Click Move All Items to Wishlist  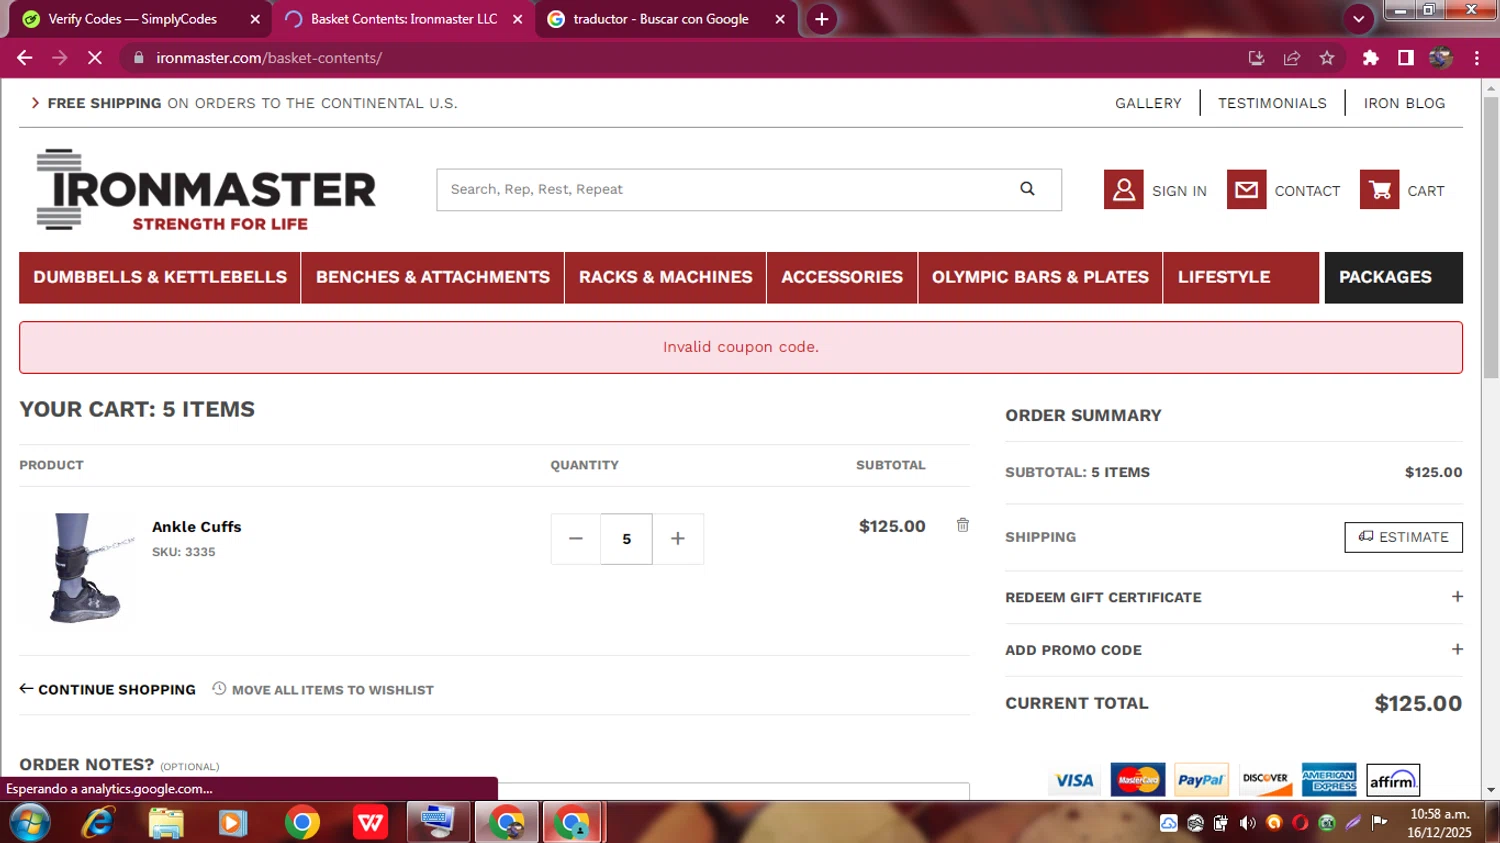(323, 689)
